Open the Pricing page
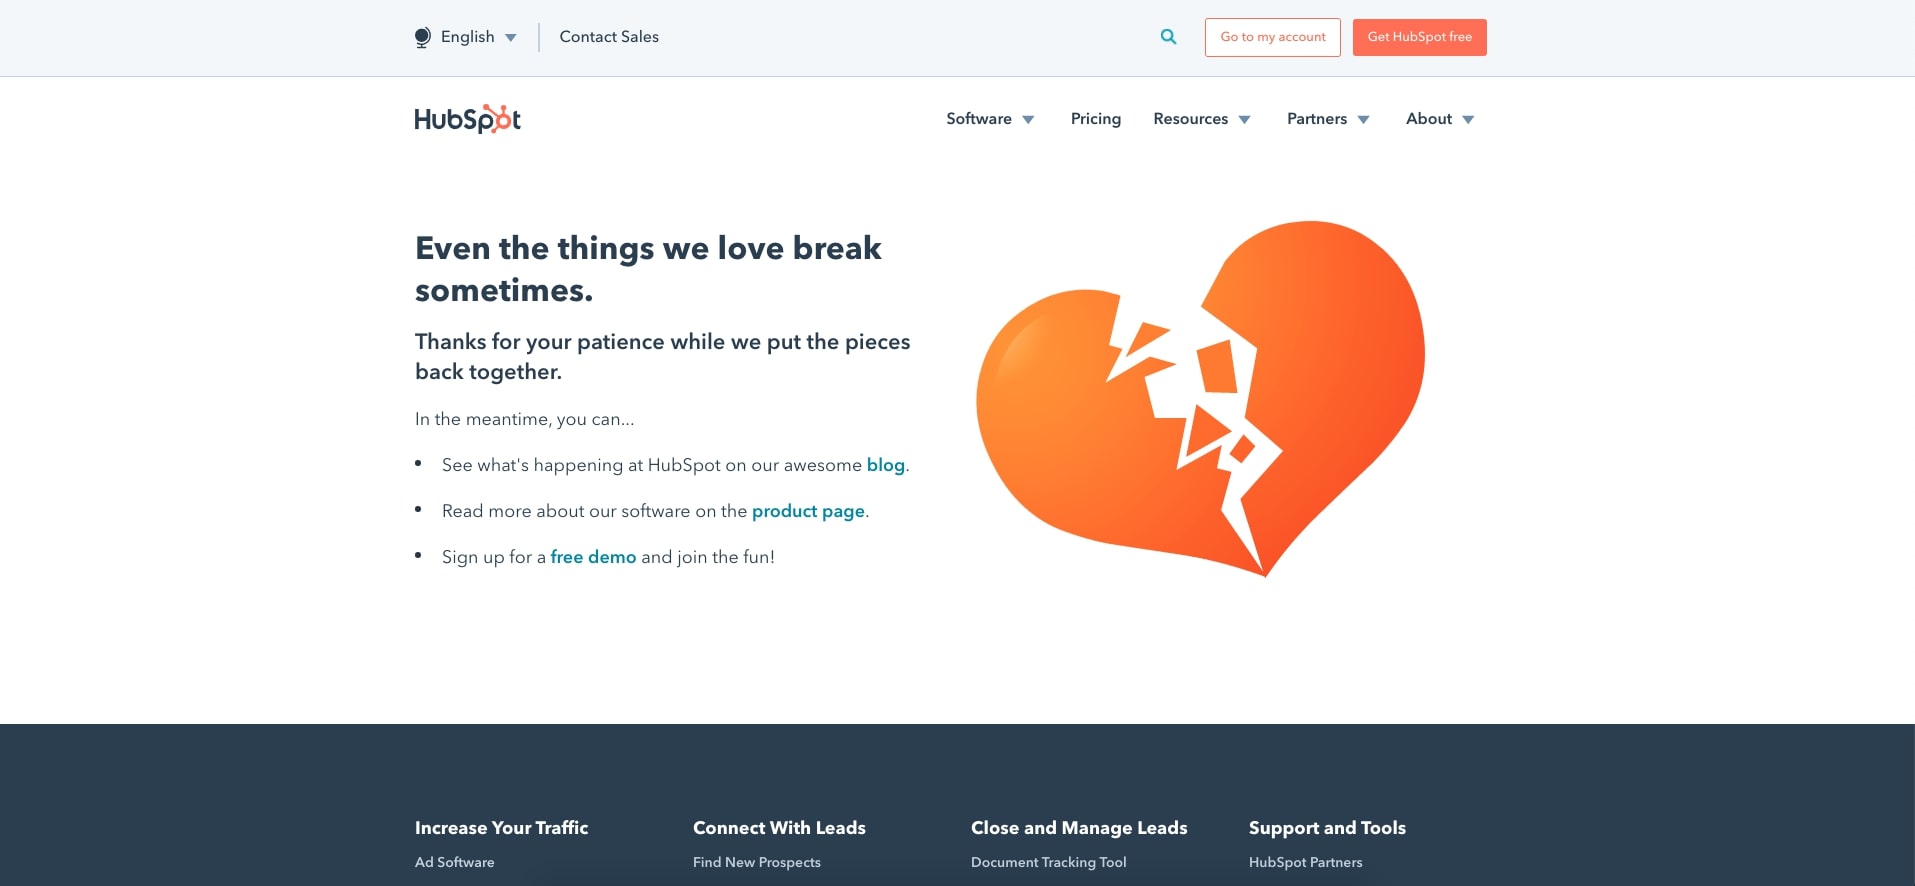Screen dimensions: 1915x886 point(1096,119)
